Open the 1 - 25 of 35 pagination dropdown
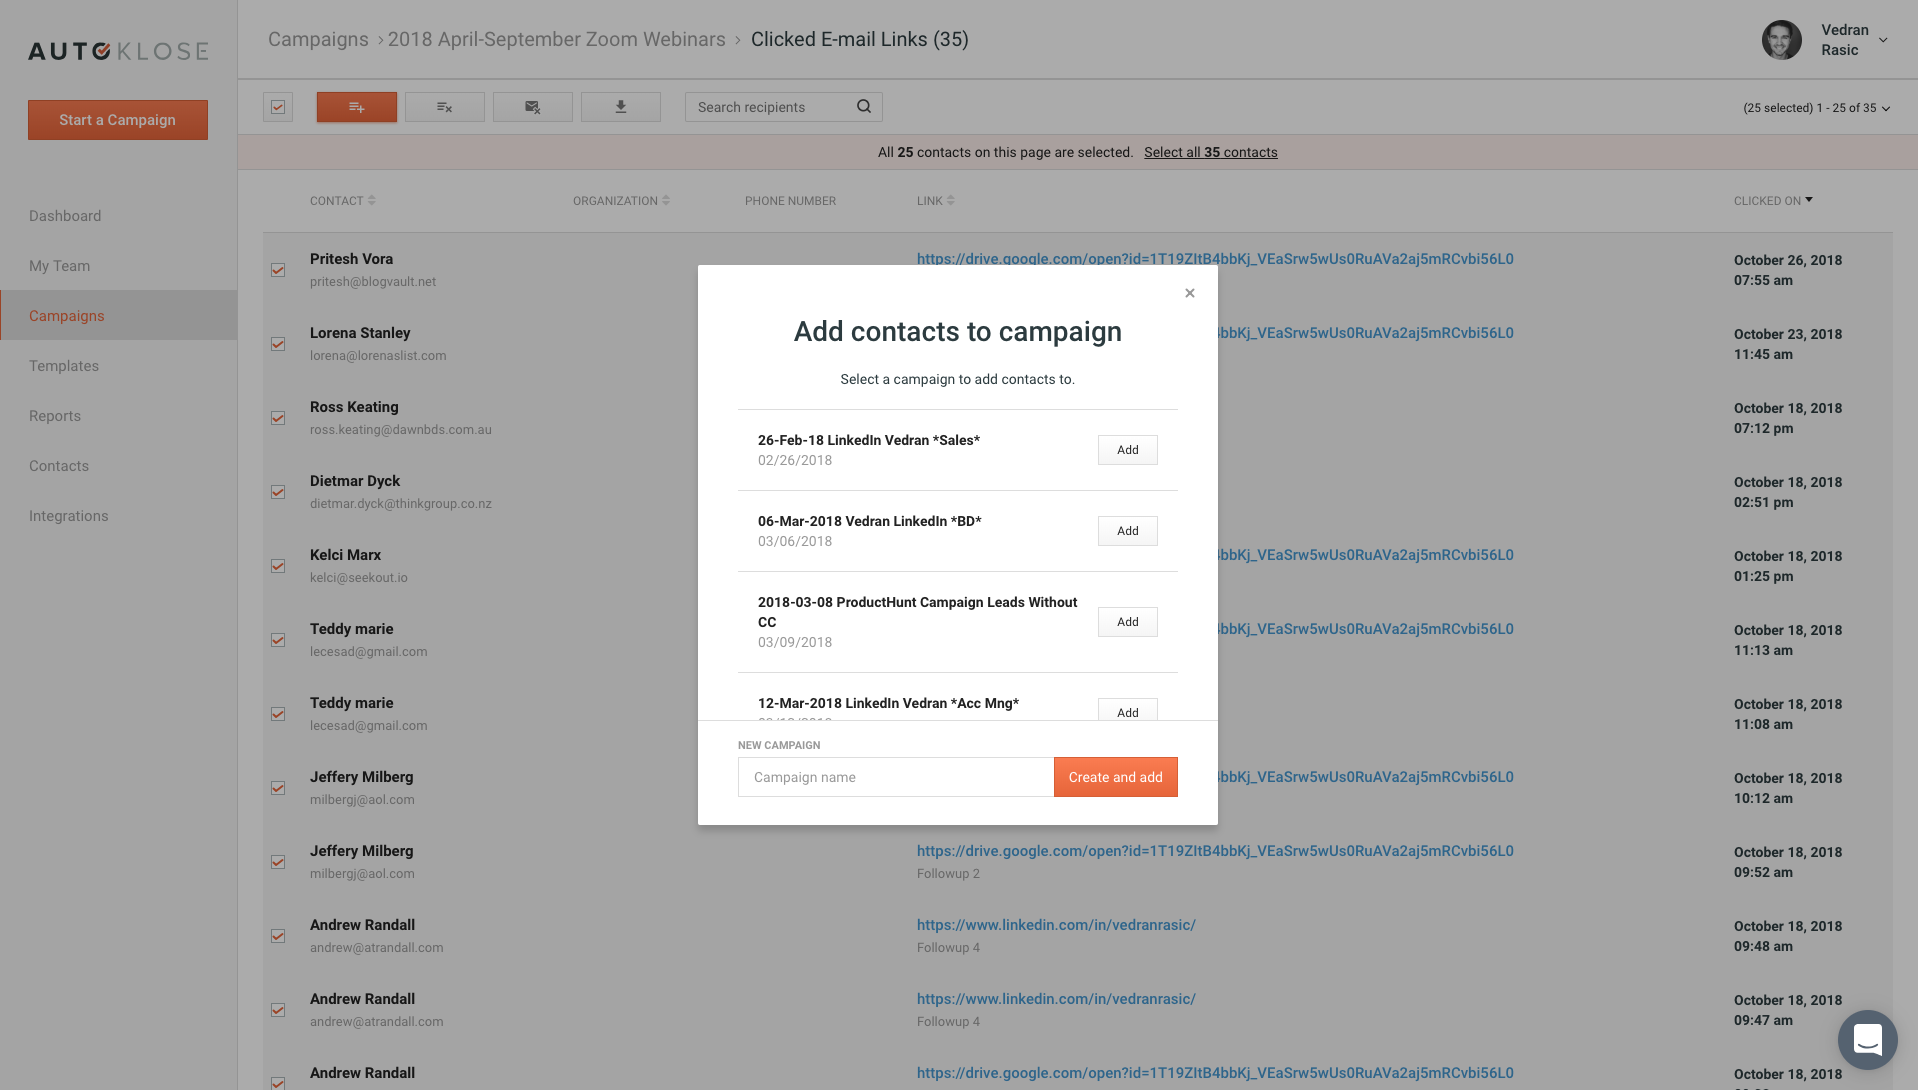 point(1886,108)
